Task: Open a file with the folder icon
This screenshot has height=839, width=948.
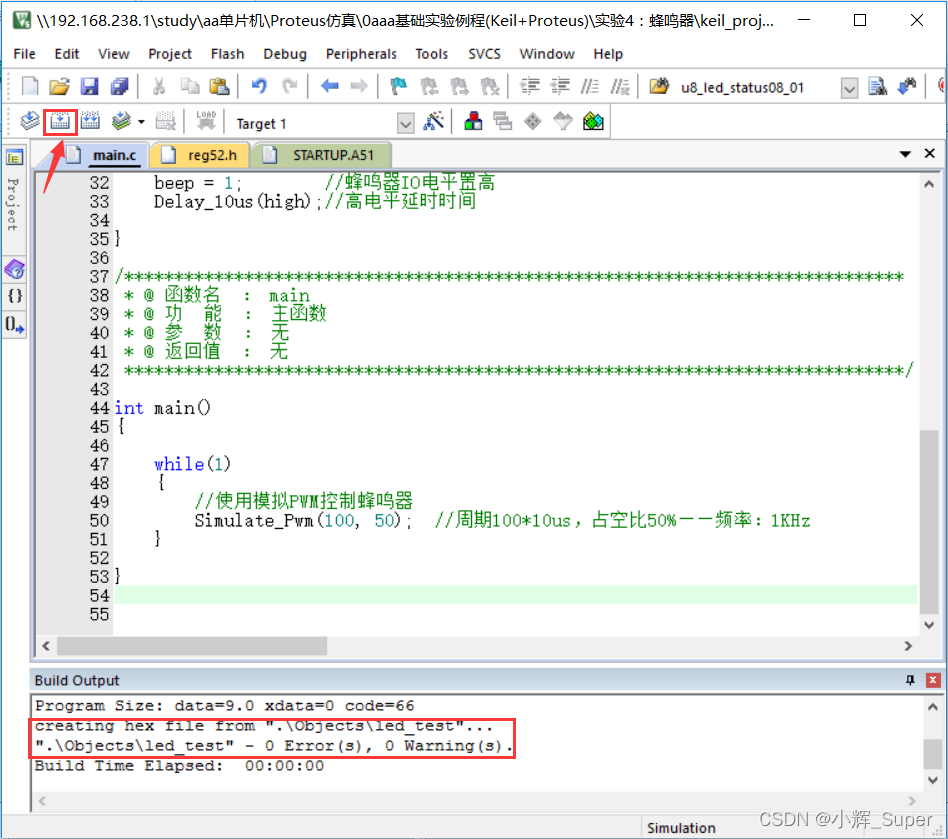Action: pos(59,86)
